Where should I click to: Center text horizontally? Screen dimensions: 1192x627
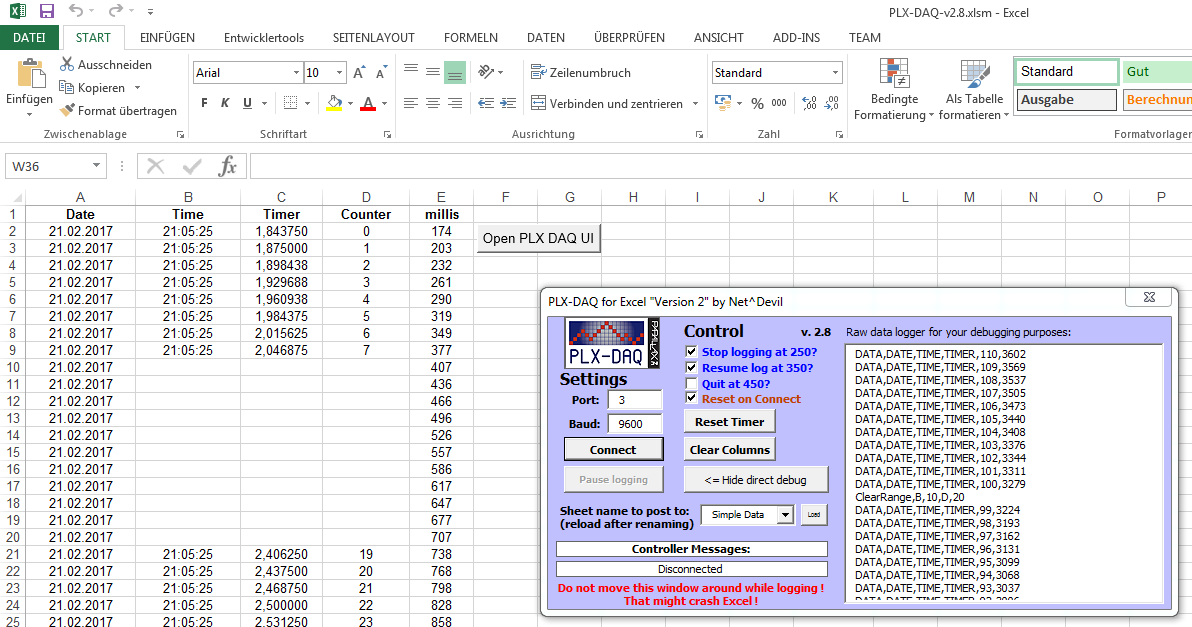pos(433,103)
